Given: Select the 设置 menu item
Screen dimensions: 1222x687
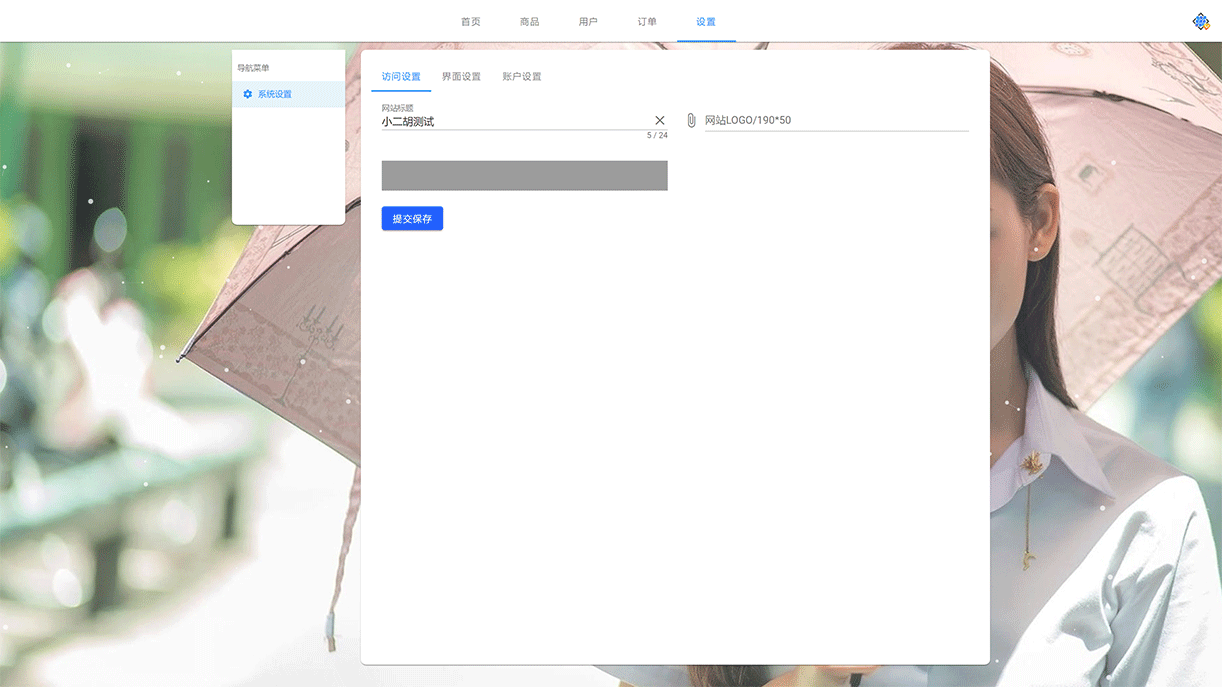Looking at the screenshot, I should 706,21.
